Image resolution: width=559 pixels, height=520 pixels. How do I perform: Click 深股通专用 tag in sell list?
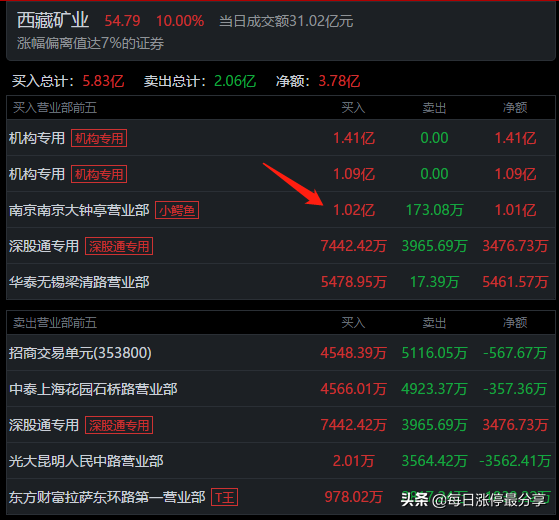119,425
